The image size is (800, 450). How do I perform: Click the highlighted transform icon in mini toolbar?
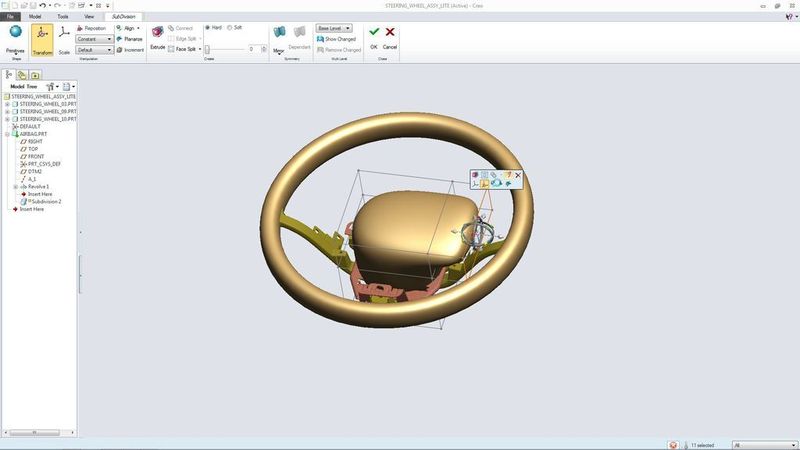[485, 184]
